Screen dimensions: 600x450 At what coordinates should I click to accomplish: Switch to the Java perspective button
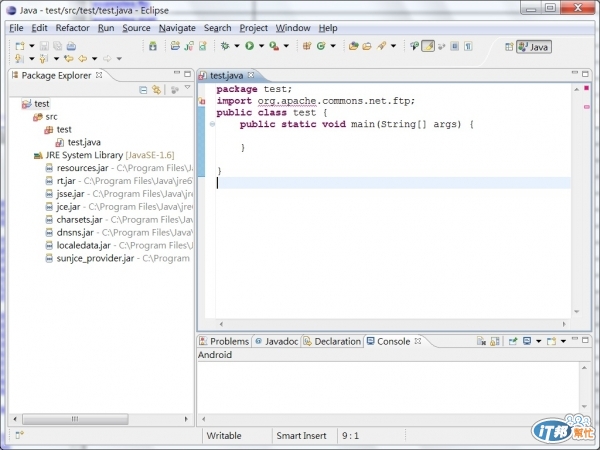(534, 47)
